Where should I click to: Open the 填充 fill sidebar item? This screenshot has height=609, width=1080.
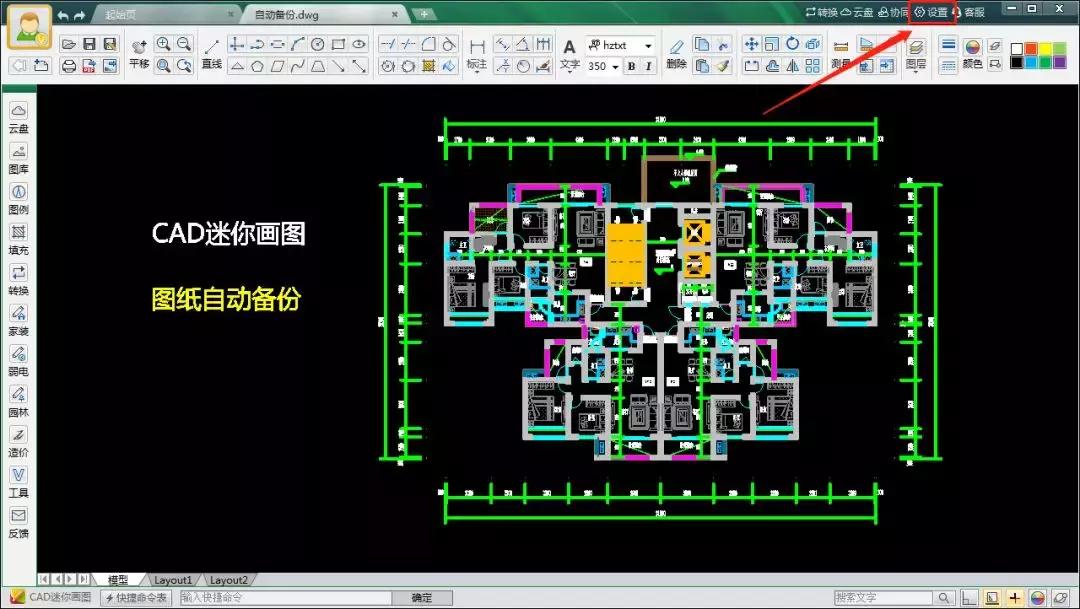coord(19,240)
